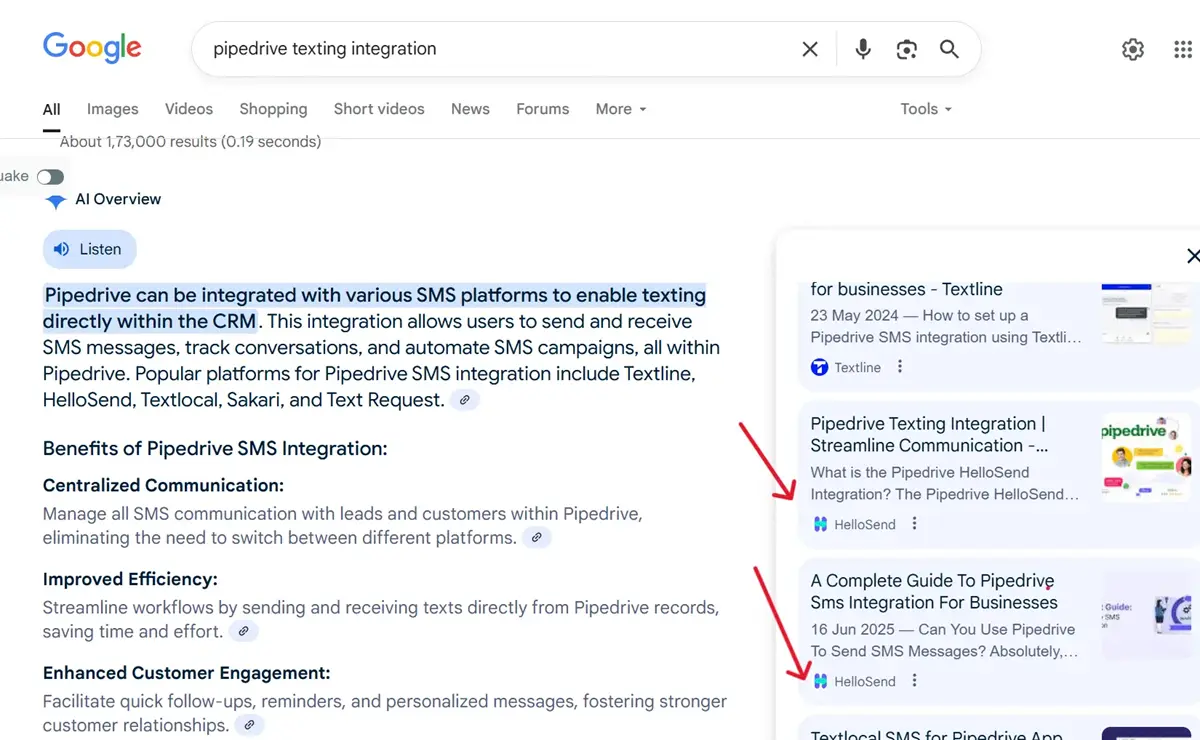This screenshot has width=1200, height=740.
Task: Clear the search query text
Action: click(x=810, y=49)
